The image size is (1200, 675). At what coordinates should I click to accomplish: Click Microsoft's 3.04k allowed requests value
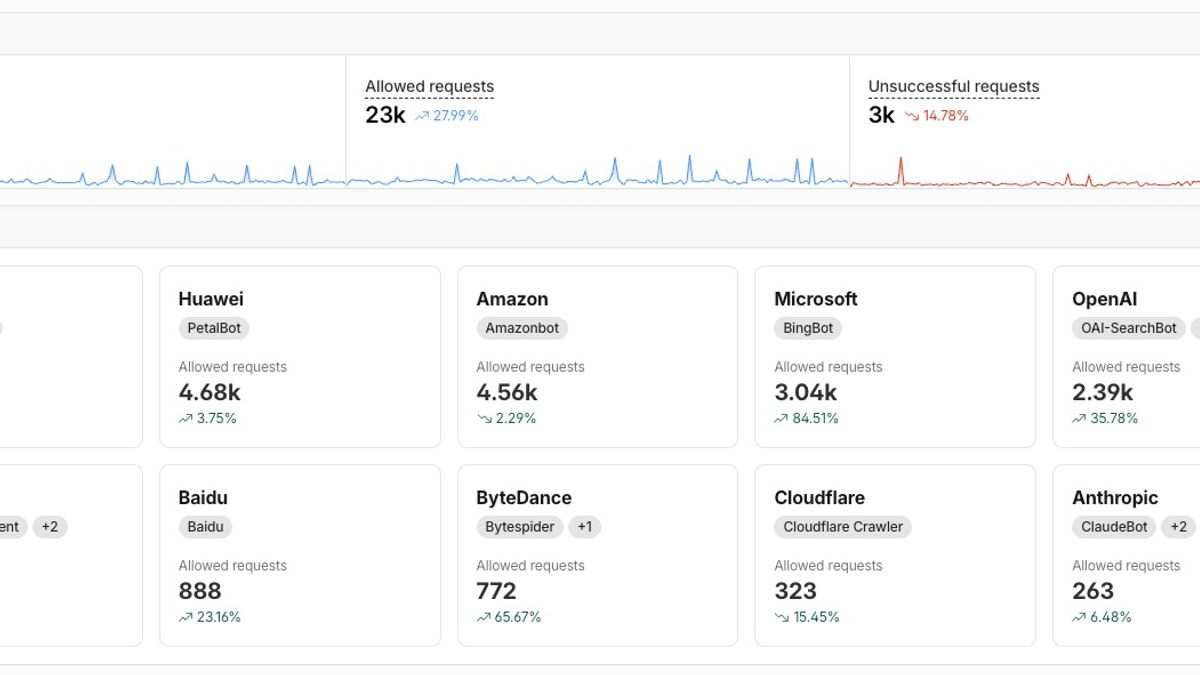tap(806, 392)
